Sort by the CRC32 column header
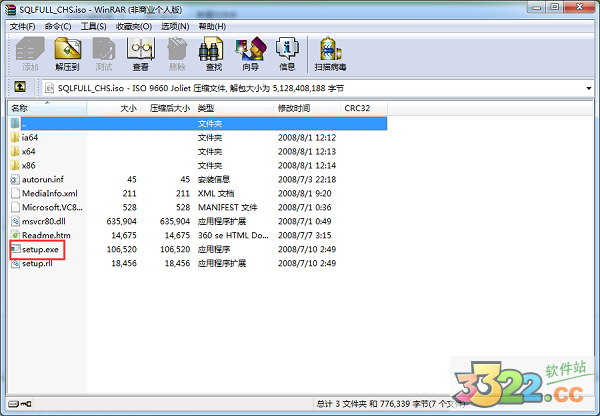600x416 pixels. click(x=364, y=108)
